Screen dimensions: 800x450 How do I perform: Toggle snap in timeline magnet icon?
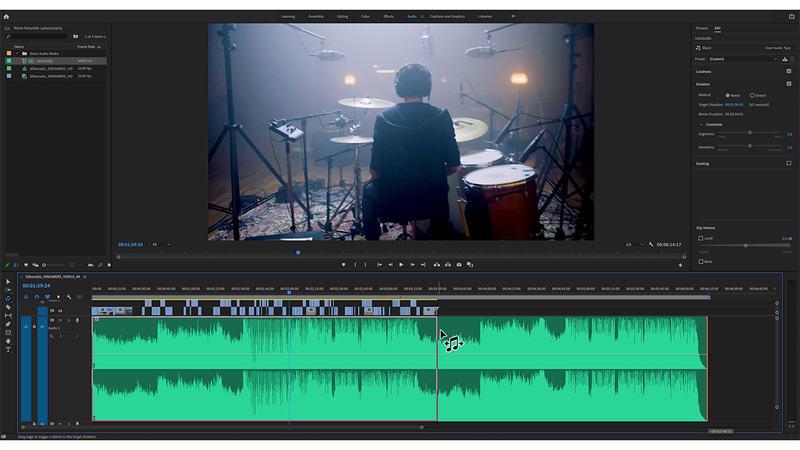37,297
